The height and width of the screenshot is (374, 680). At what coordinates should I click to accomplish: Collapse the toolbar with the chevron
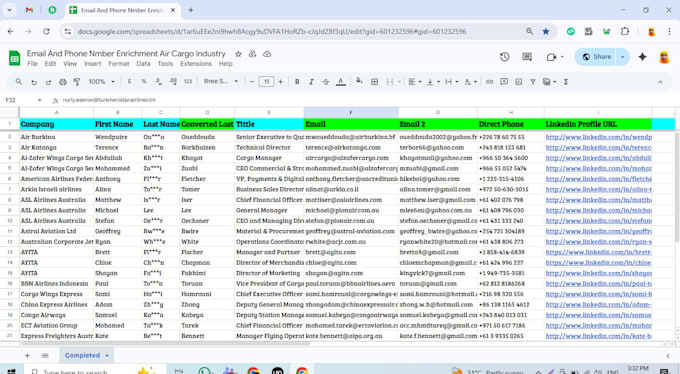(x=660, y=82)
